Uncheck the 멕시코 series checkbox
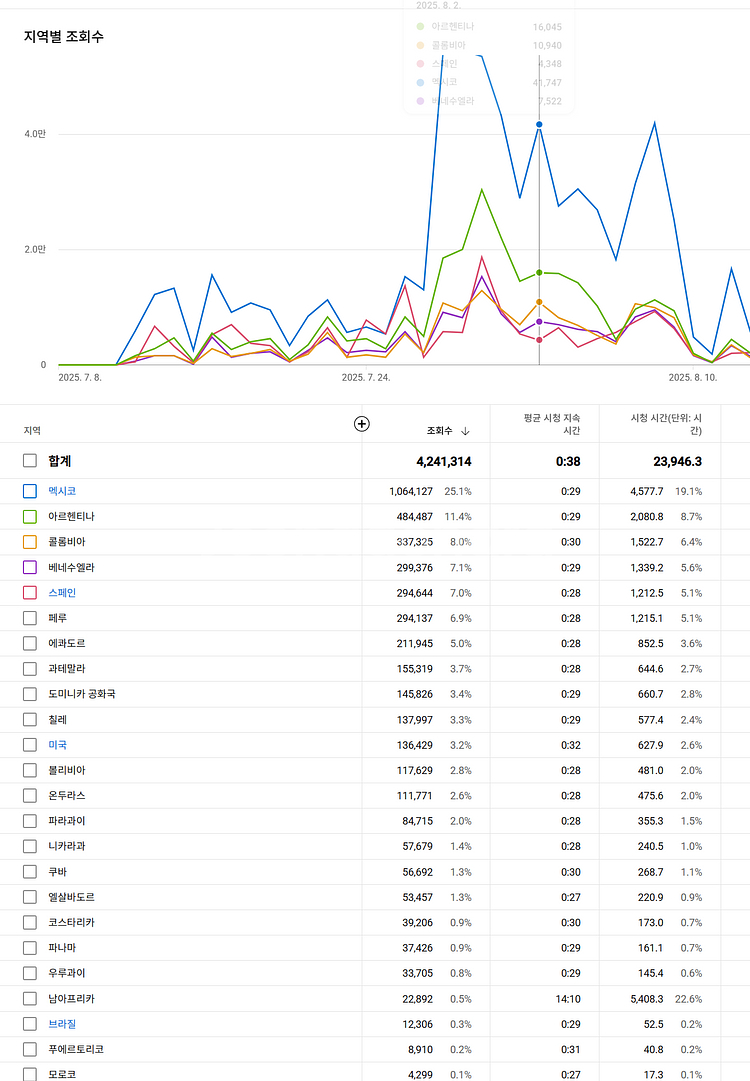750x1081 pixels. coord(30,491)
